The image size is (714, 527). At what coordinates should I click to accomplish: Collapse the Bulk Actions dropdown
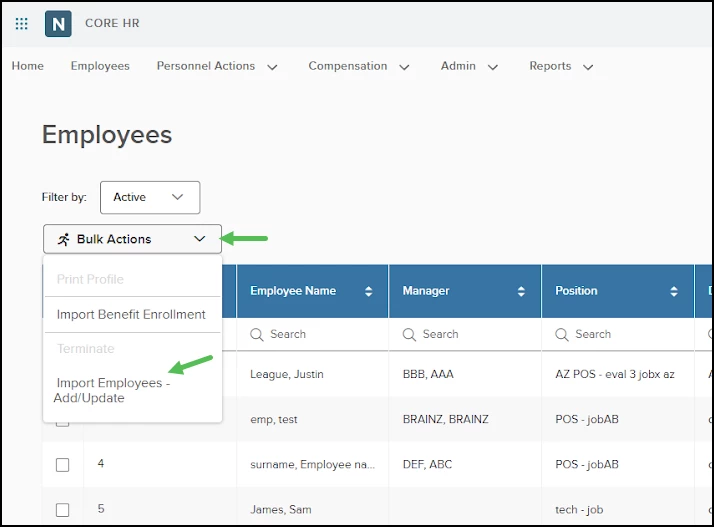click(x=133, y=239)
